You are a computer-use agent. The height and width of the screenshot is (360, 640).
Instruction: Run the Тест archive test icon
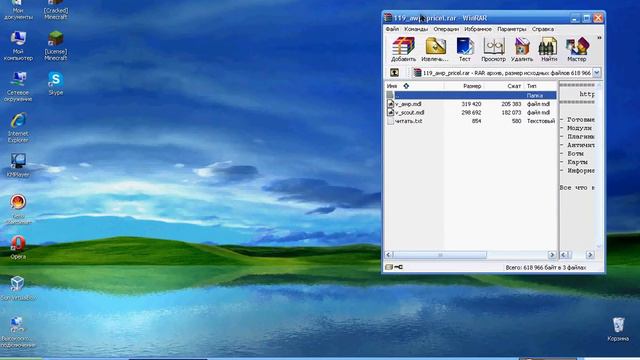coord(464,49)
